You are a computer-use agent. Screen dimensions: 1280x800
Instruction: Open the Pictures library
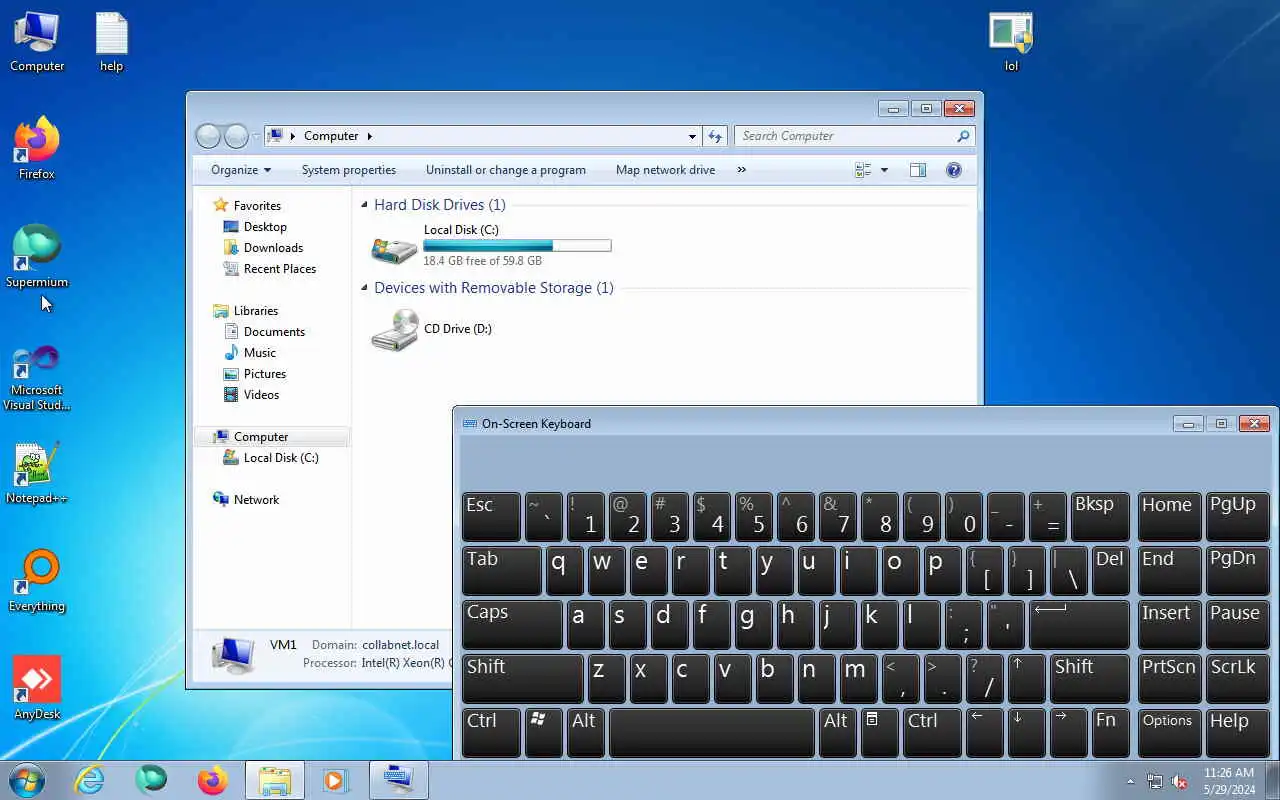264,374
